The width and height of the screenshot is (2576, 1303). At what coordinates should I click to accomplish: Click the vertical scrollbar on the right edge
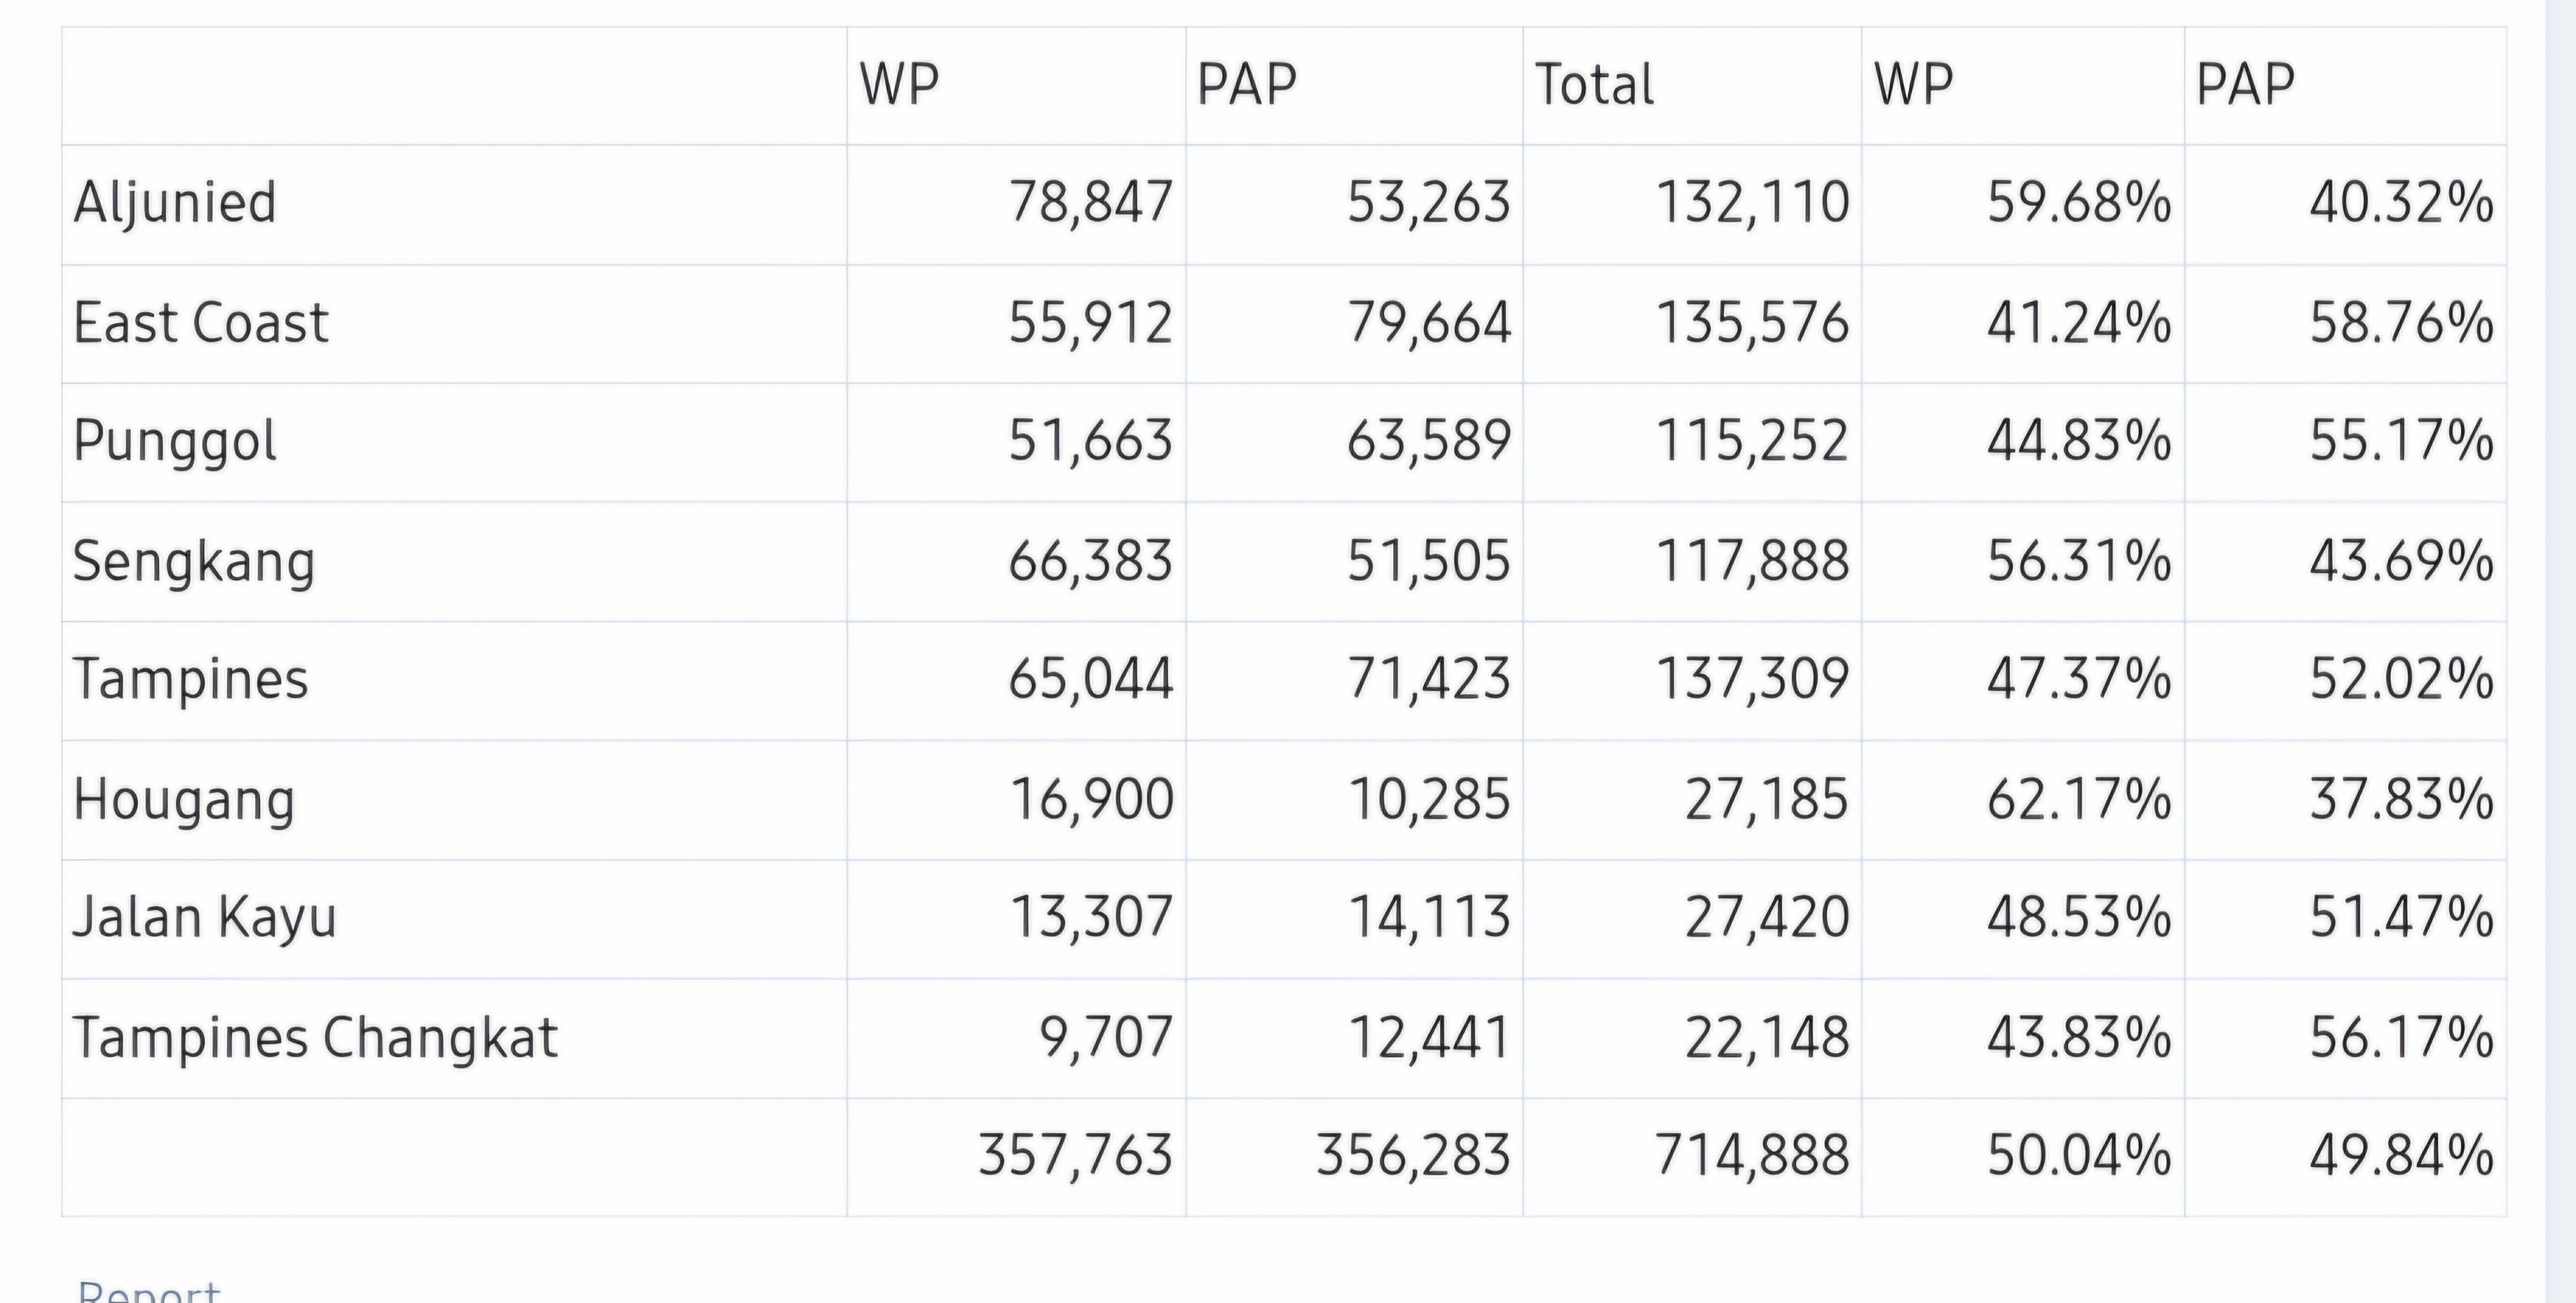pyautogui.click(x=2560, y=651)
